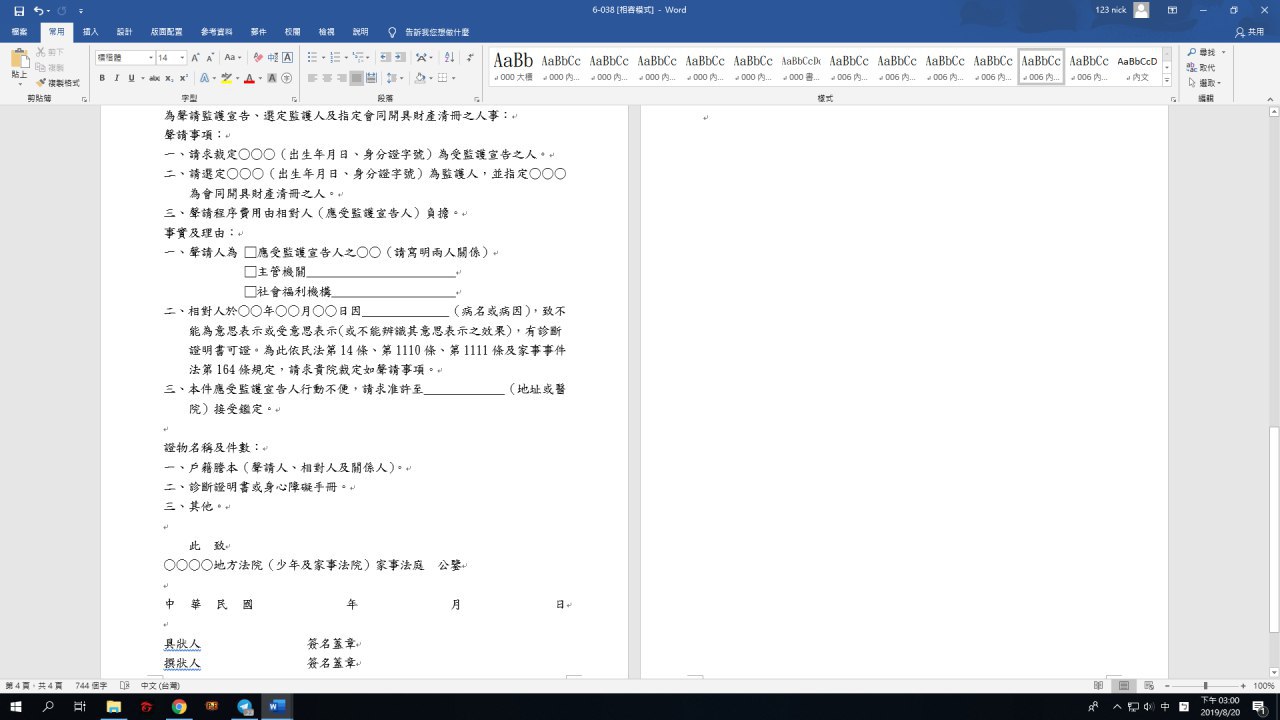Open Telegram from the taskbar

pyautogui.click(x=245, y=707)
